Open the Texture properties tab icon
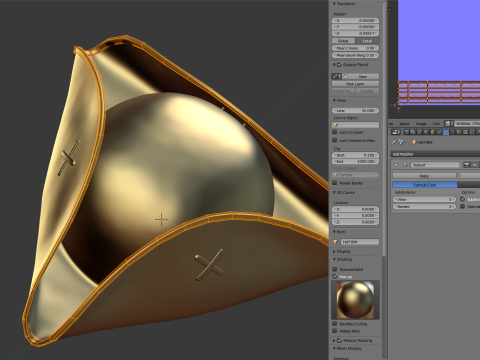This screenshot has height=360, width=480. [465, 132]
